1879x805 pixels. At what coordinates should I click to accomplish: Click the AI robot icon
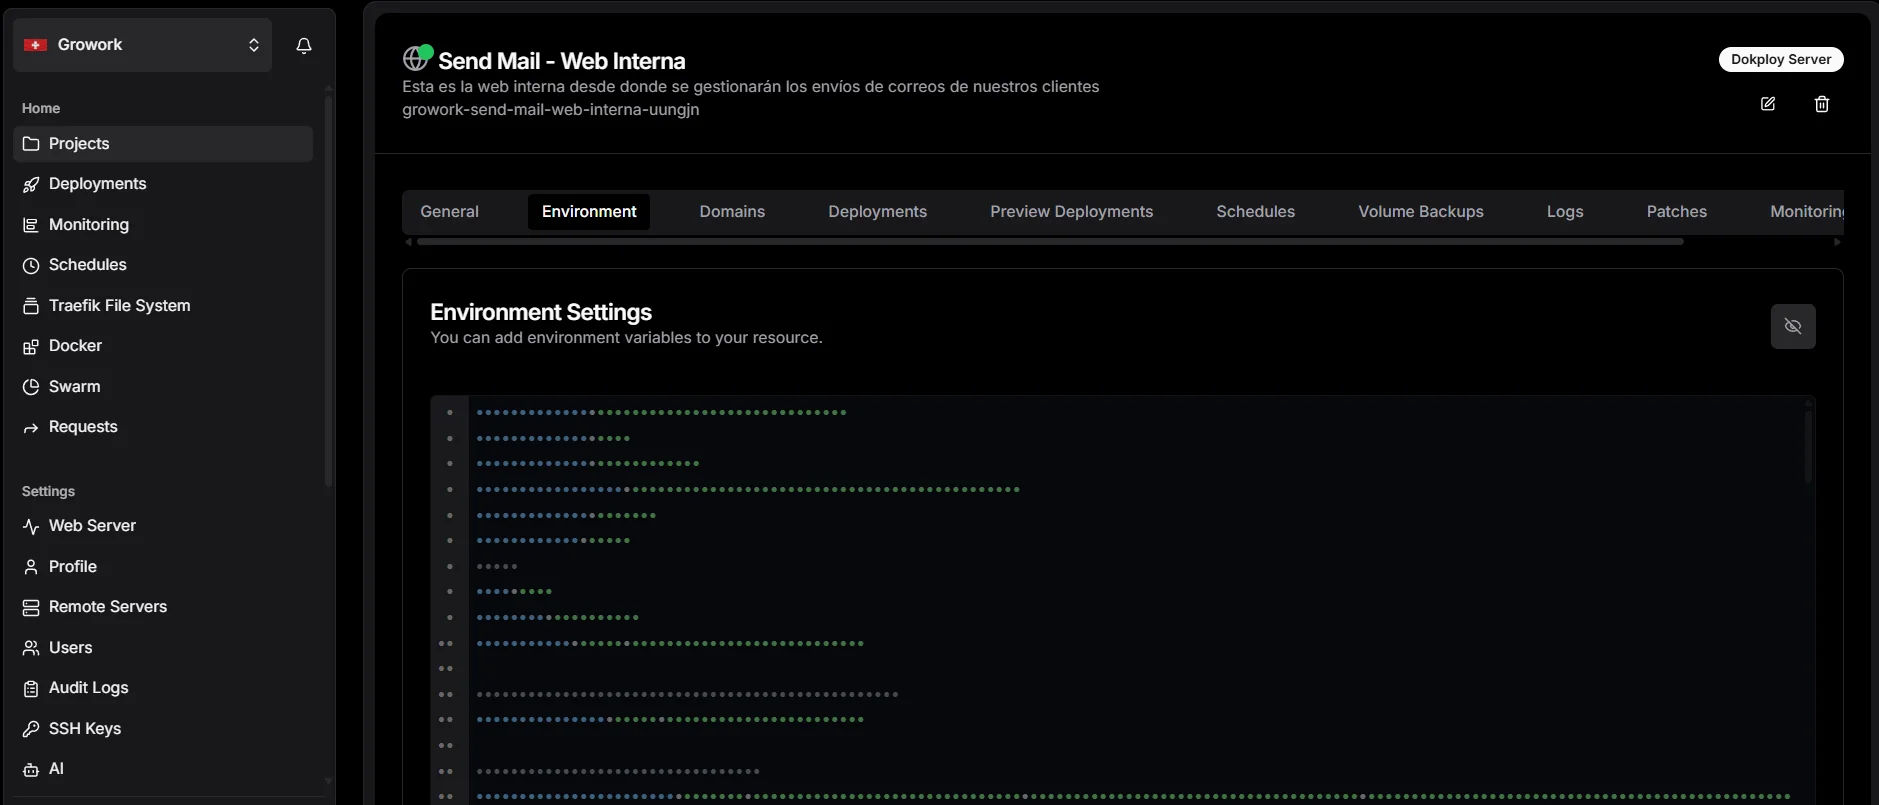click(31, 769)
